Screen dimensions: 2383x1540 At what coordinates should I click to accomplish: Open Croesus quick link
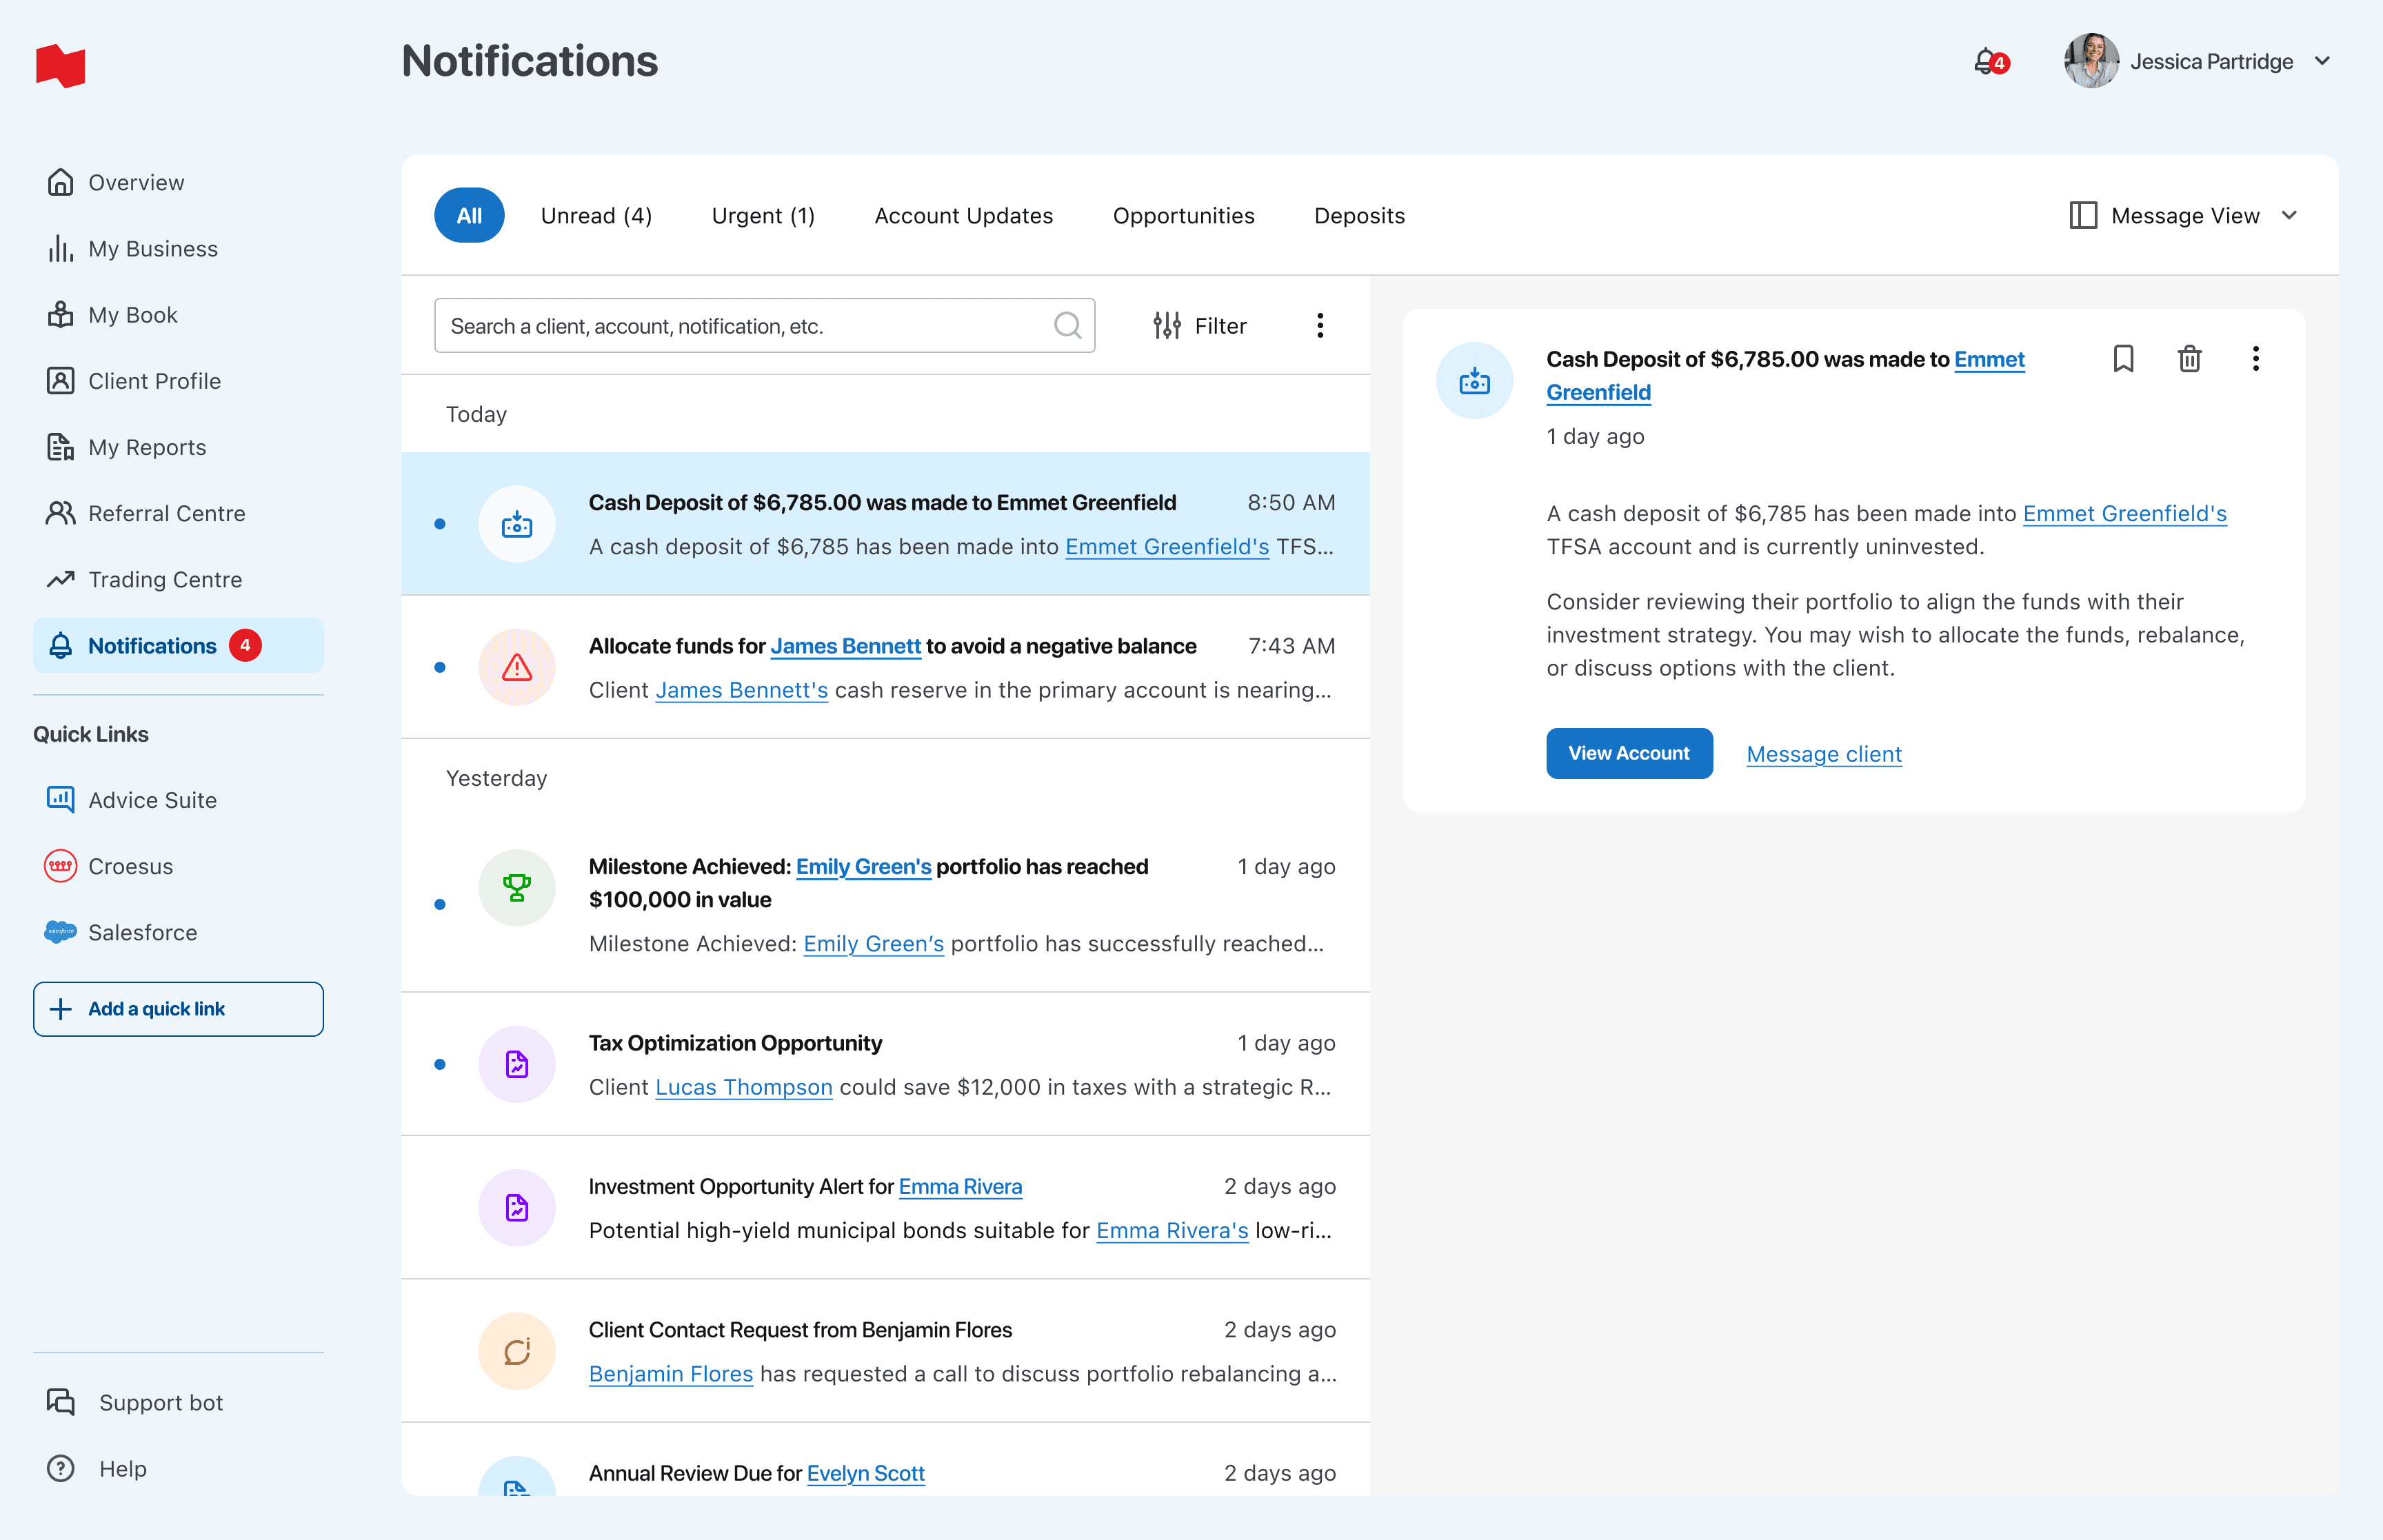(x=130, y=866)
